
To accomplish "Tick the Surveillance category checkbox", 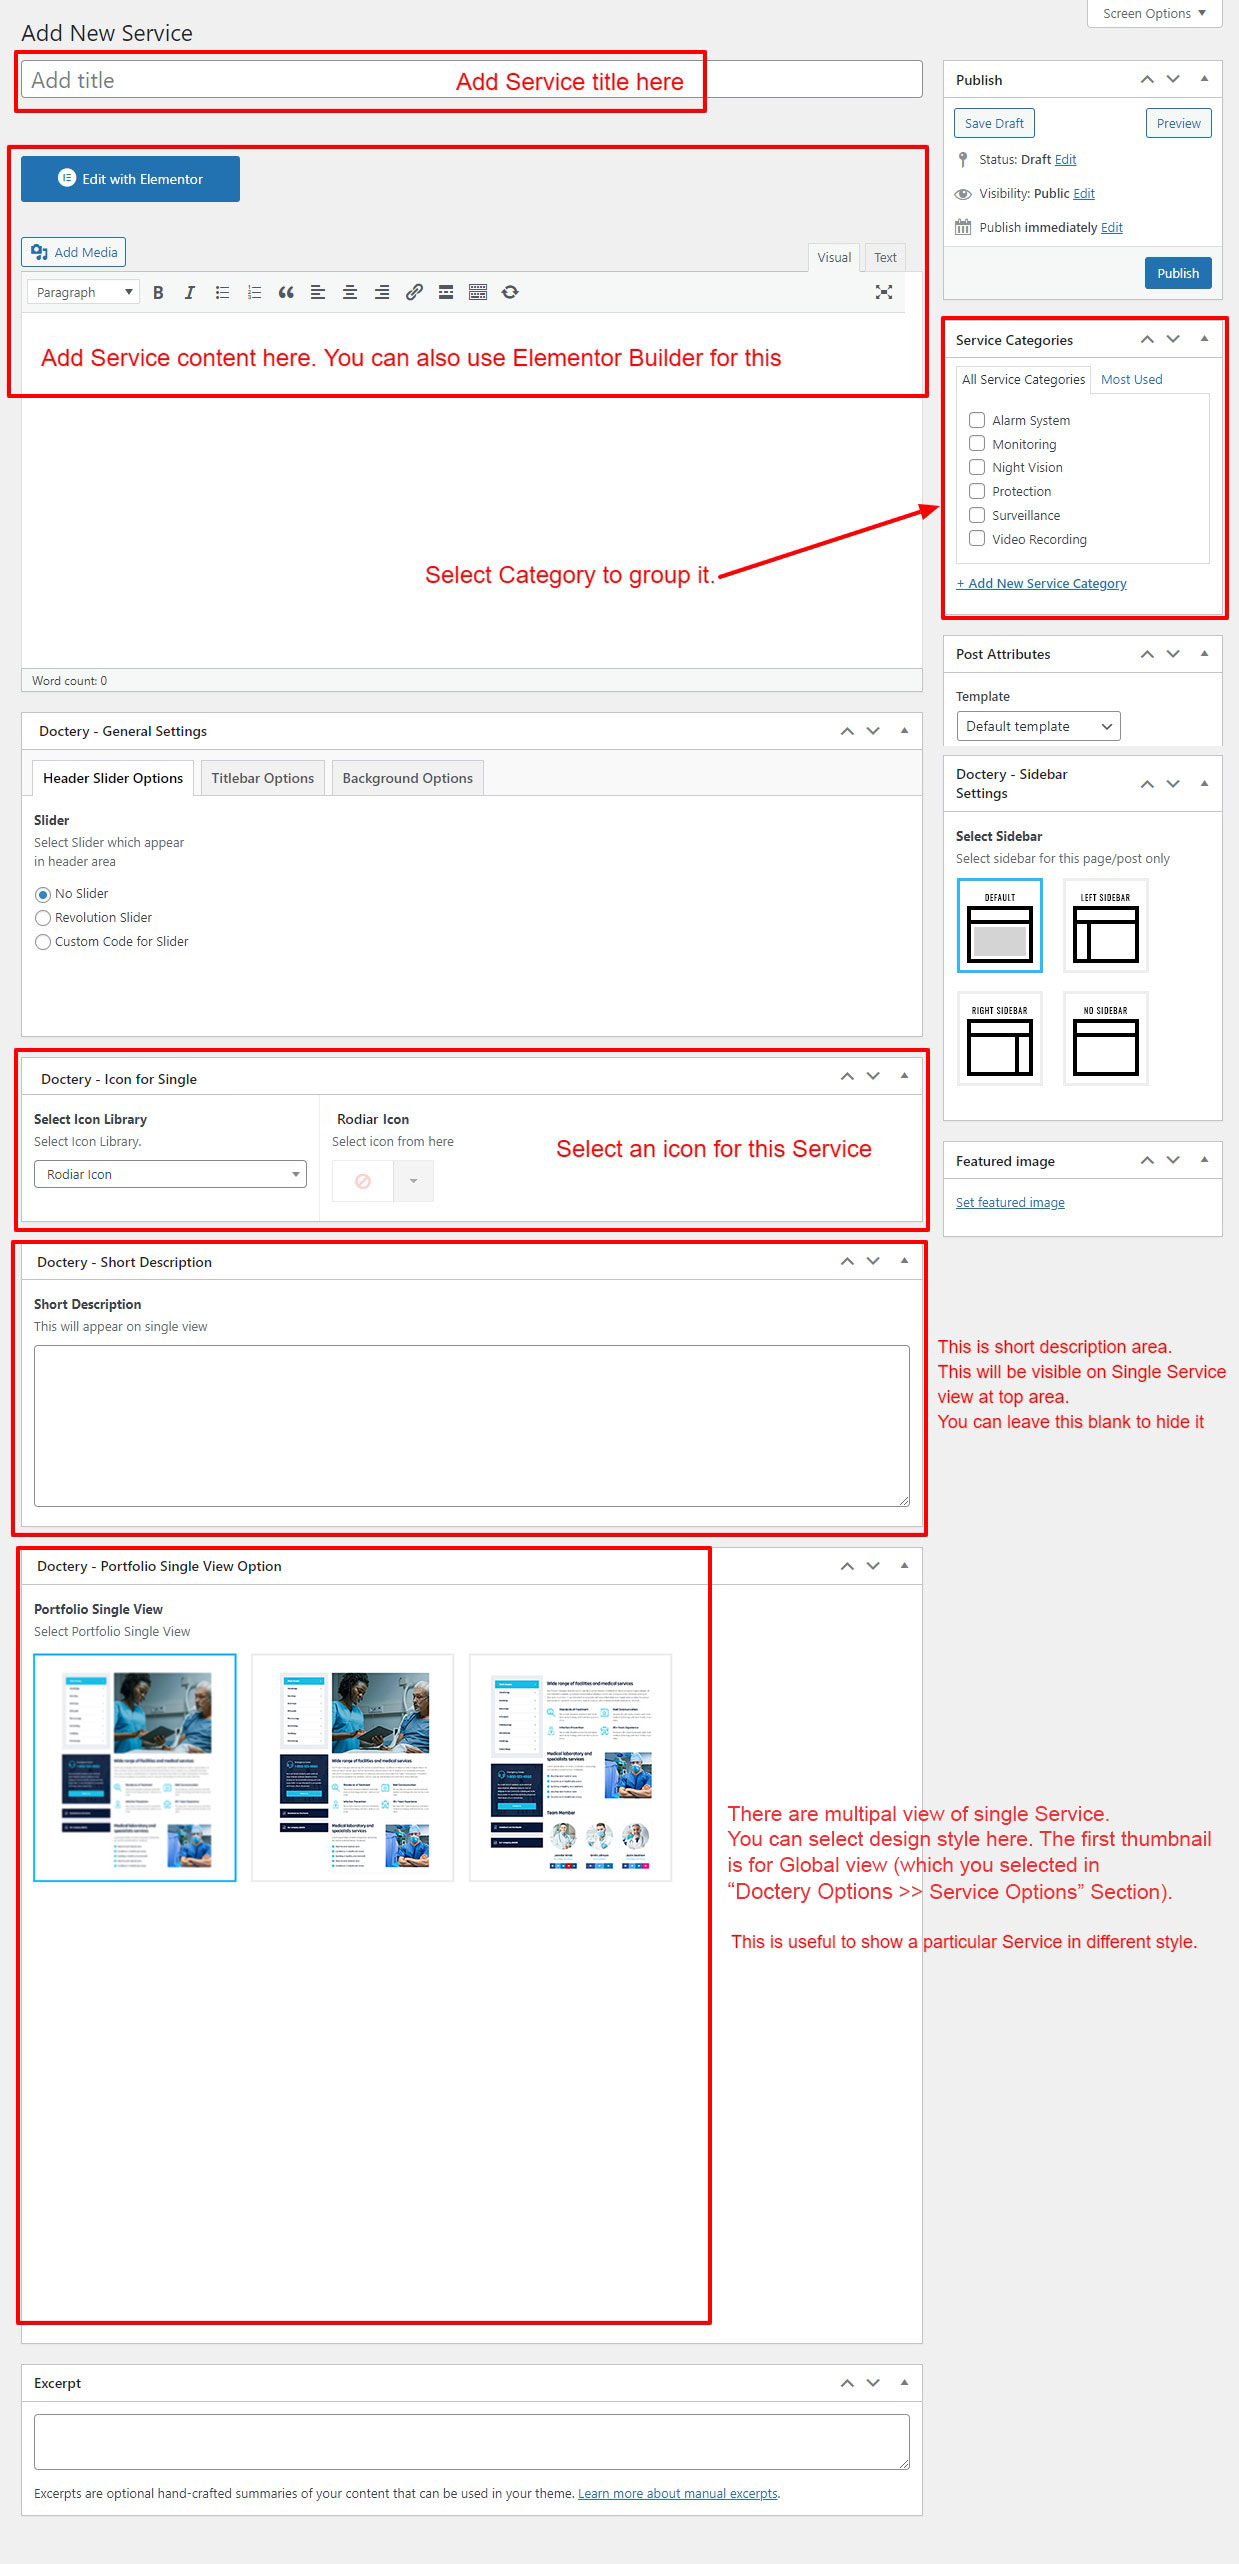I will [x=977, y=515].
